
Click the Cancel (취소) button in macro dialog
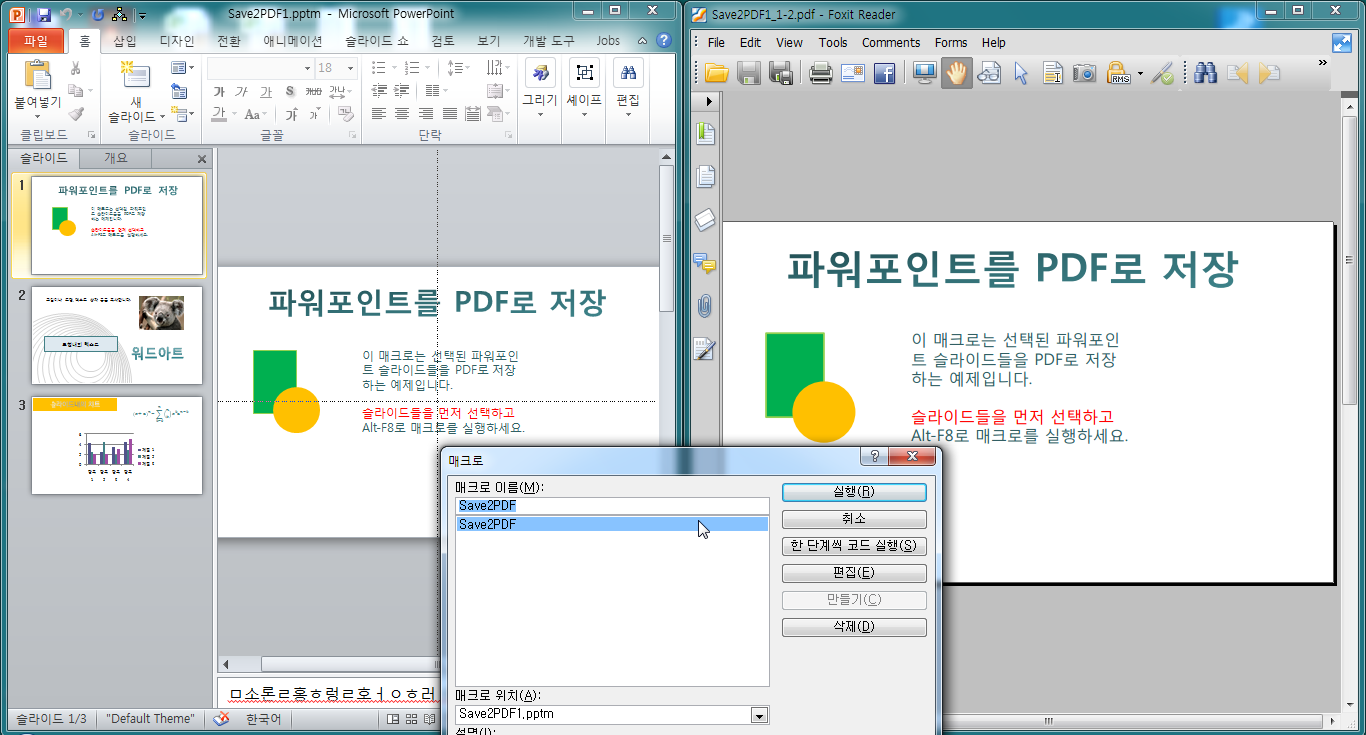pos(854,519)
